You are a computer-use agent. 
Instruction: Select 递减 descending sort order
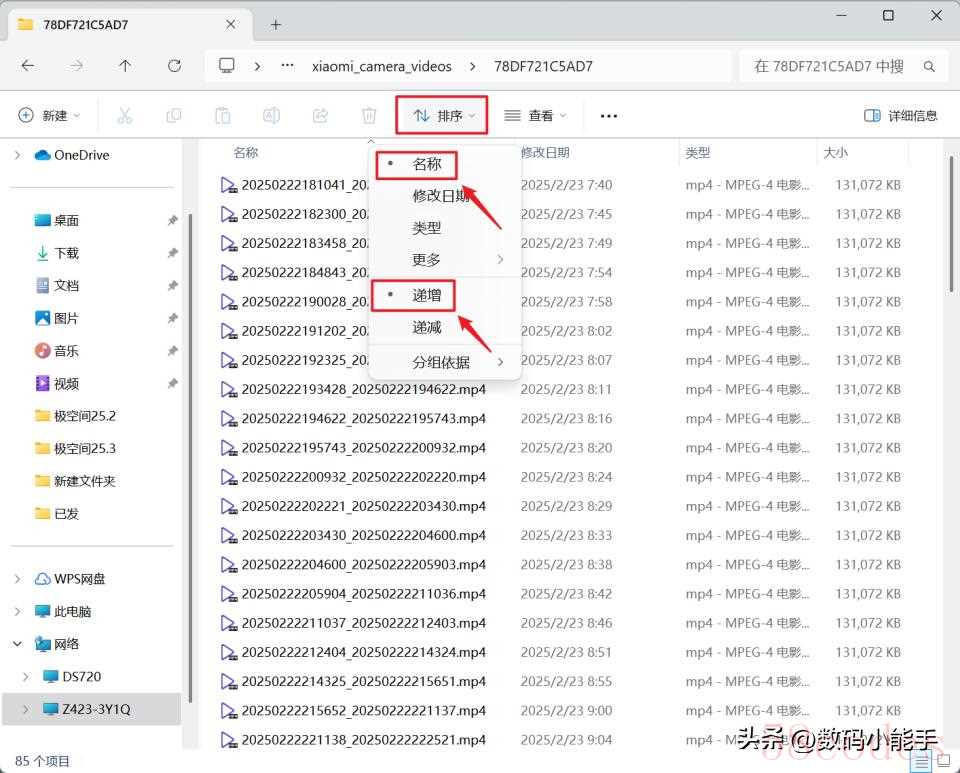[x=427, y=327]
